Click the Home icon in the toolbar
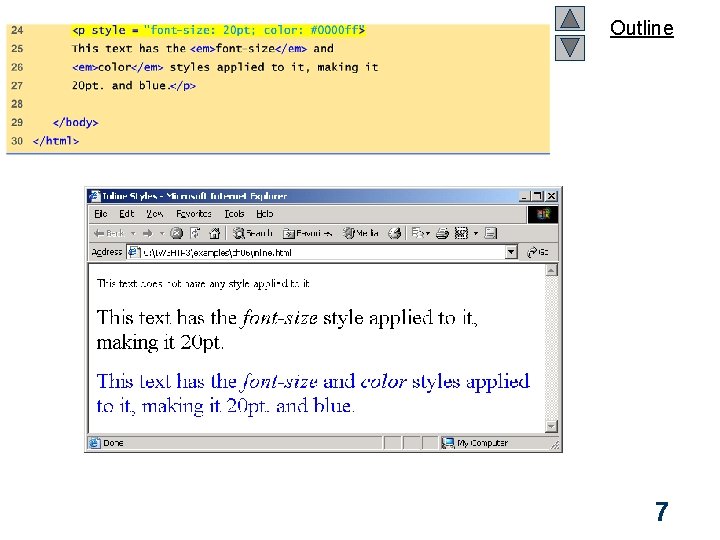The width and height of the screenshot is (720, 540). click(x=214, y=233)
